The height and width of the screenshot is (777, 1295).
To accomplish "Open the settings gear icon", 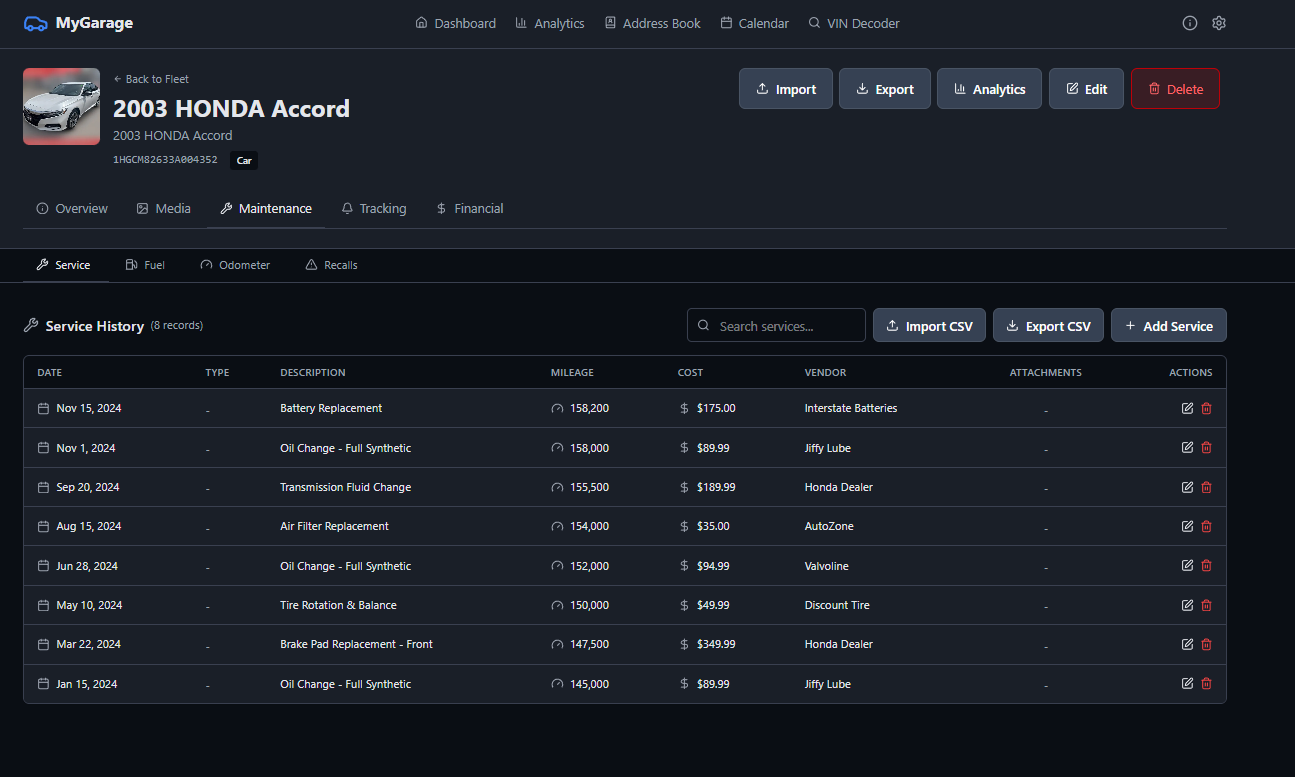I will point(1219,23).
